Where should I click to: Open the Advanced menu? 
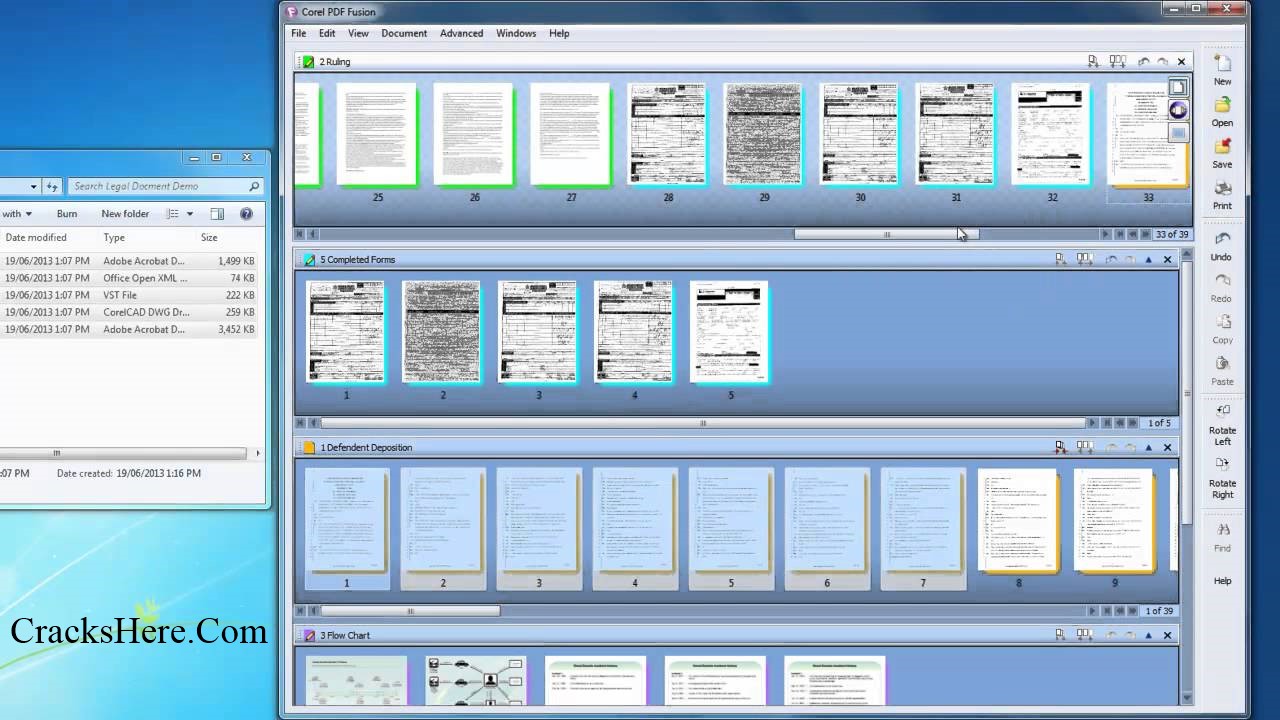461,33
